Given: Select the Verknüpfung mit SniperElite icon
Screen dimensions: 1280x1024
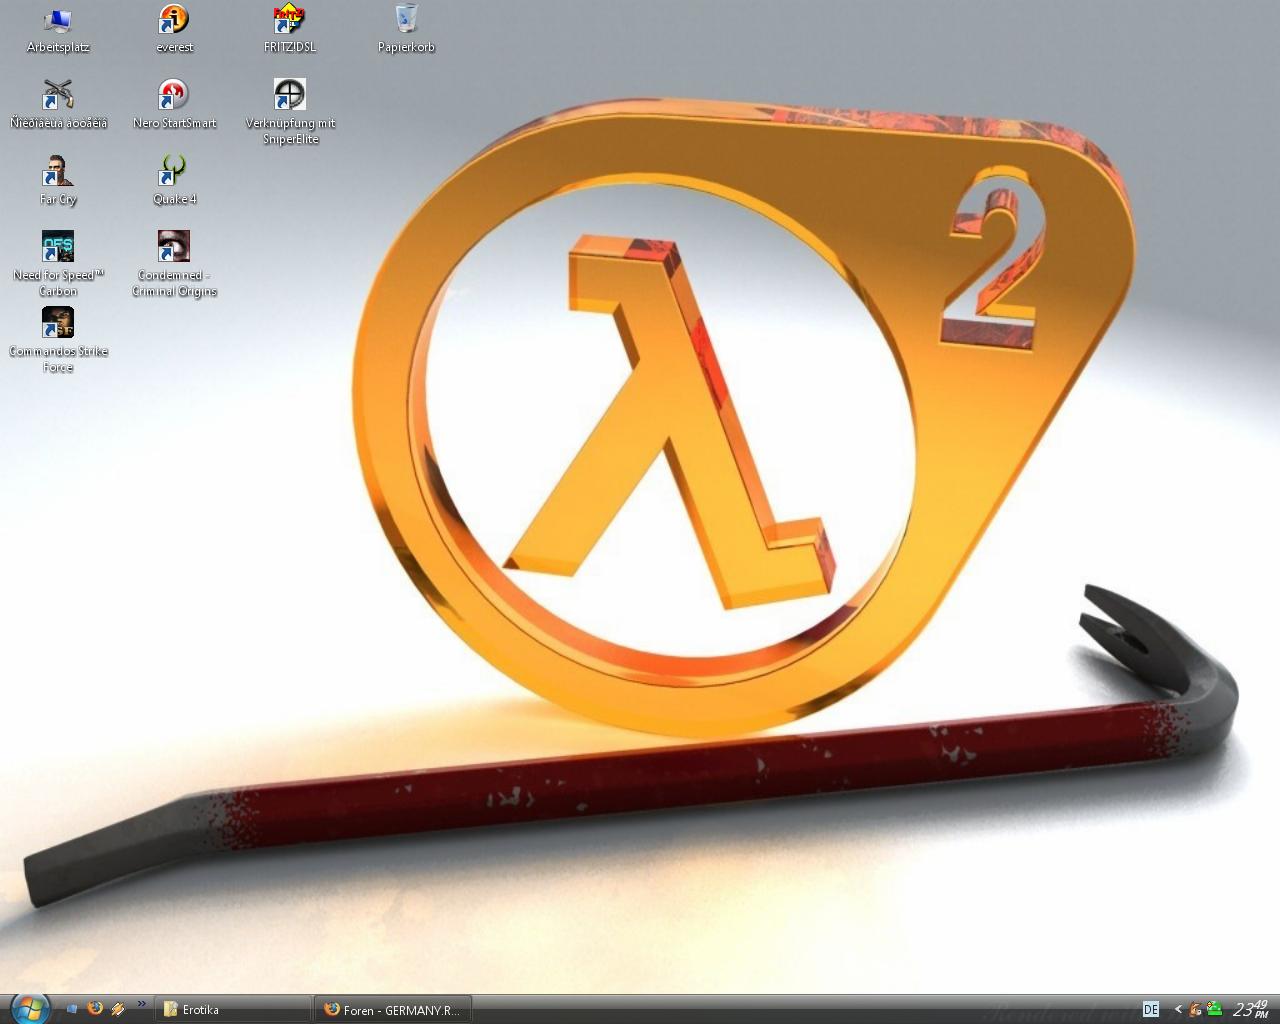Looking at the screenshot, I should click(x=290, y=112).
